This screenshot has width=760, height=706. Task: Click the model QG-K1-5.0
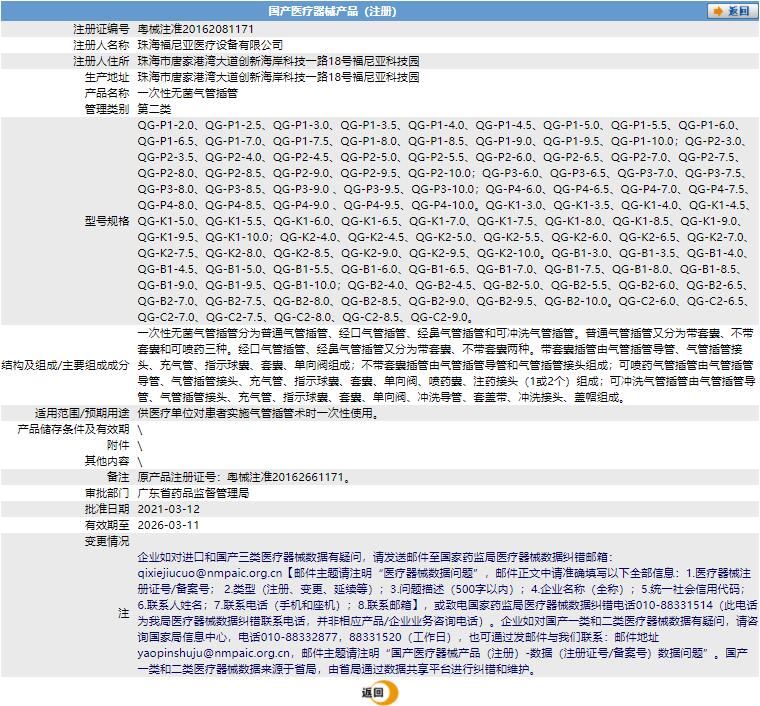(166, 221)
